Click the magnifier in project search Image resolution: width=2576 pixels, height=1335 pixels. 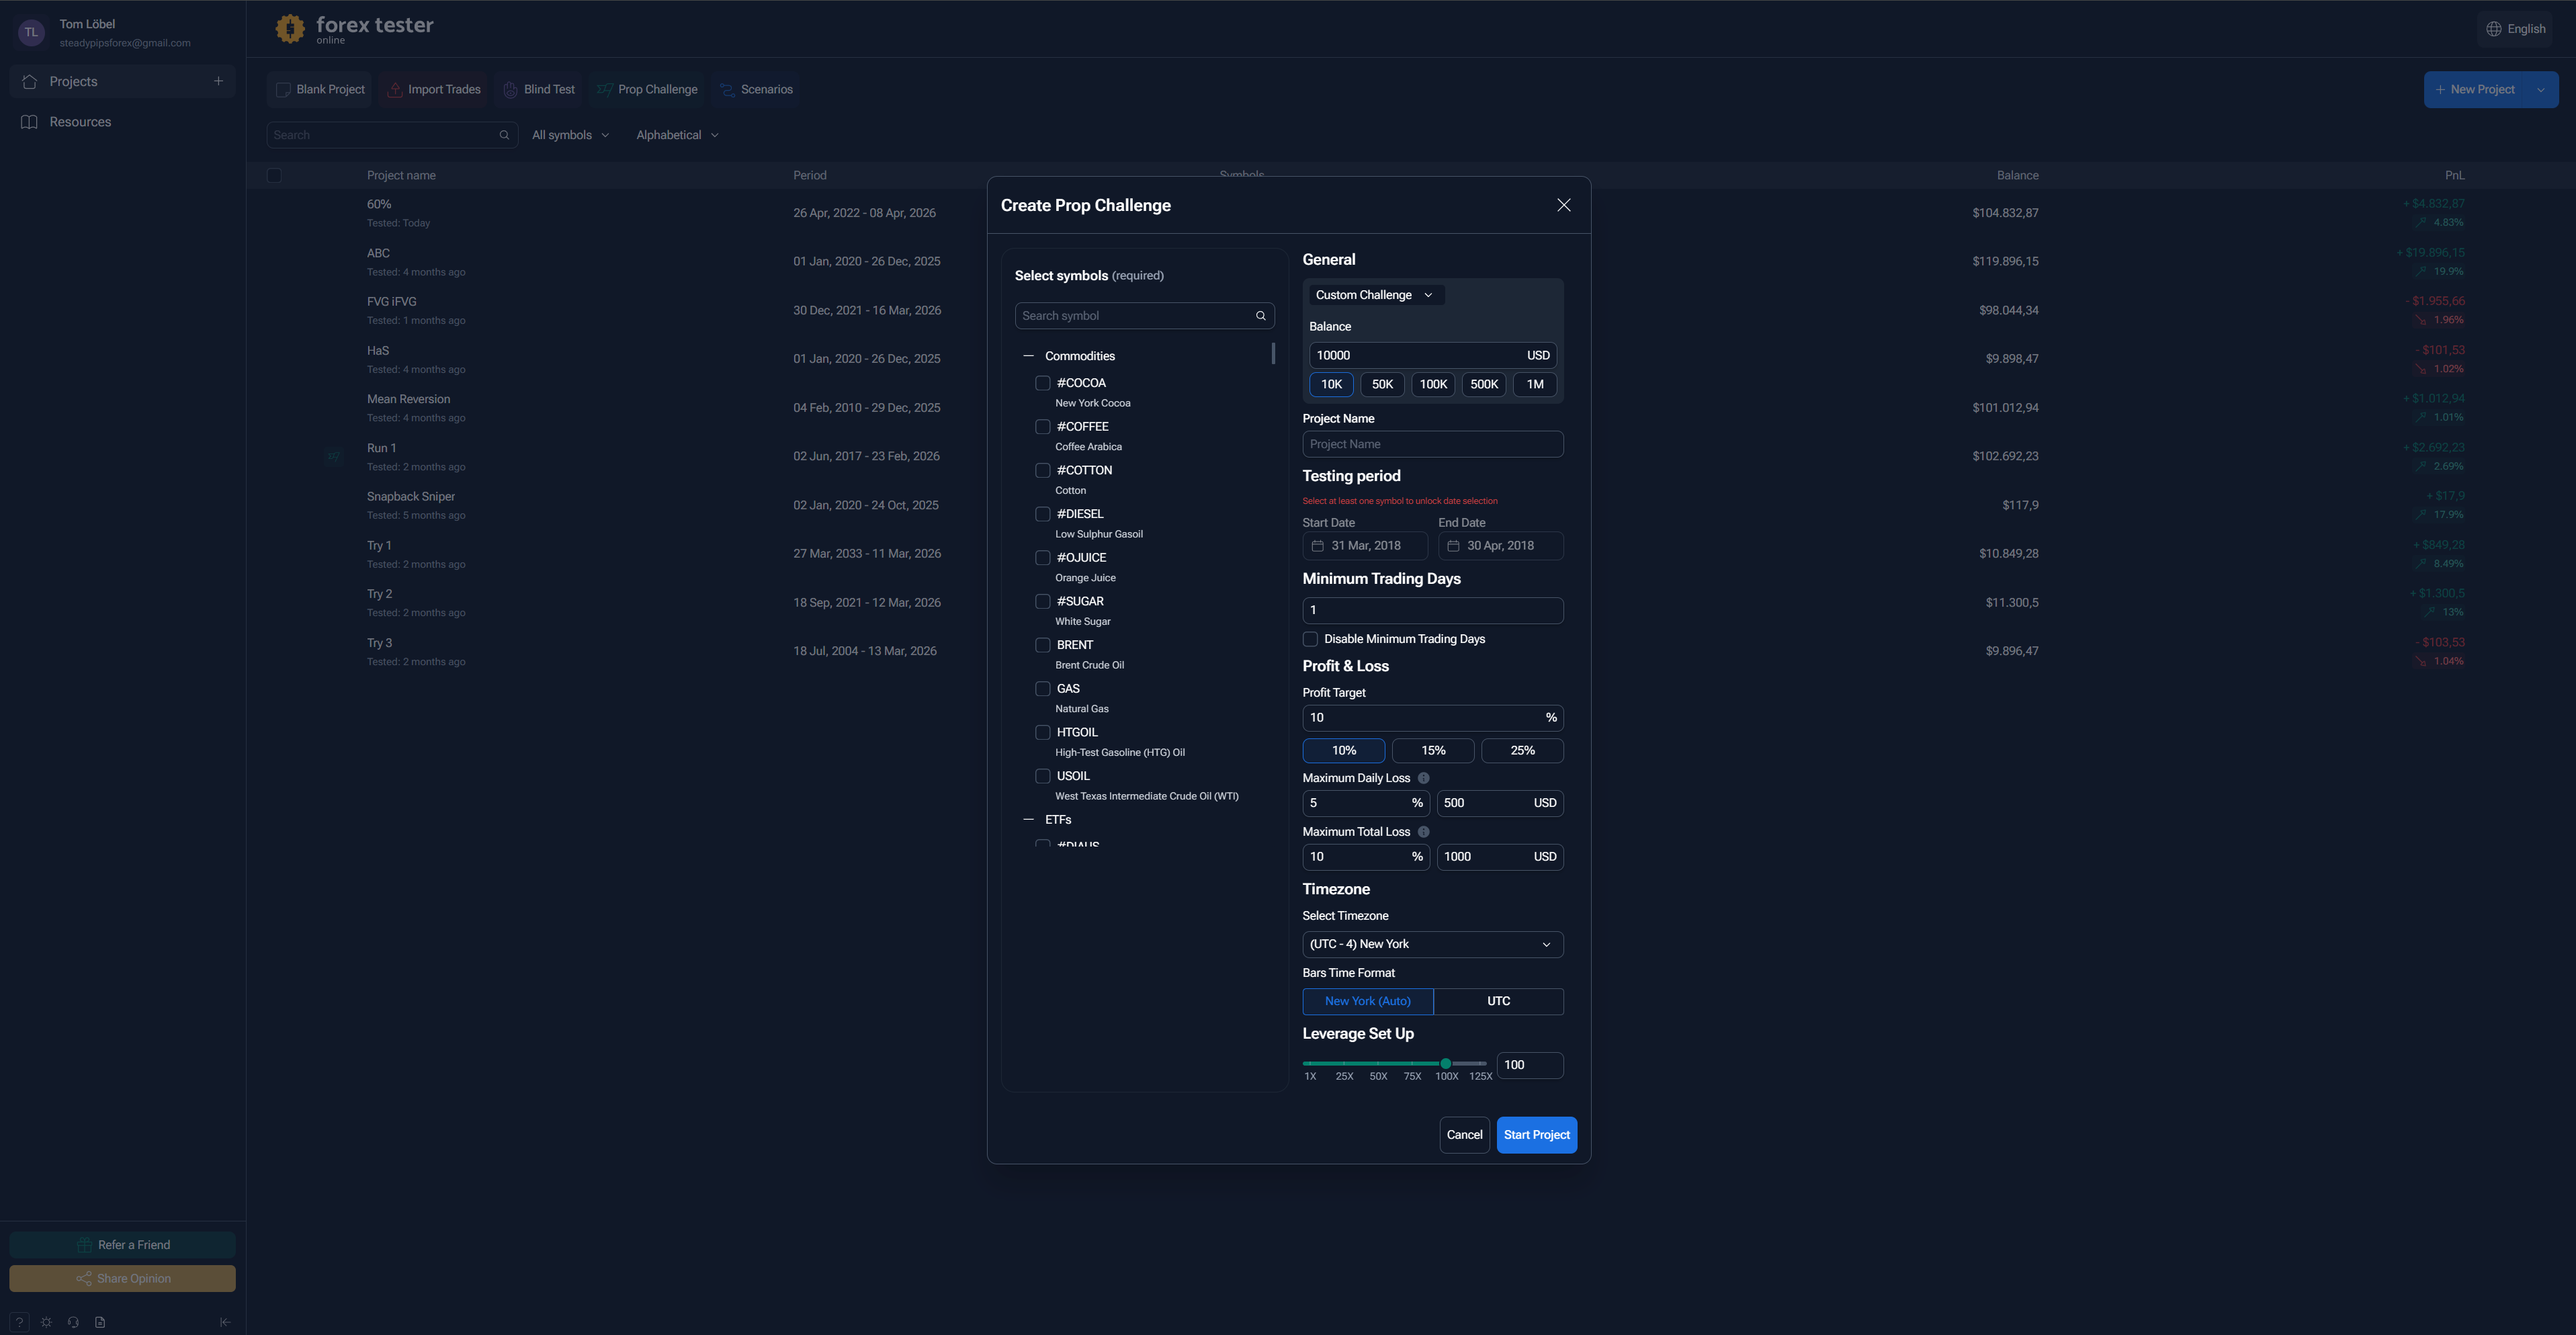pyautogui.click(x=504, y=135)
